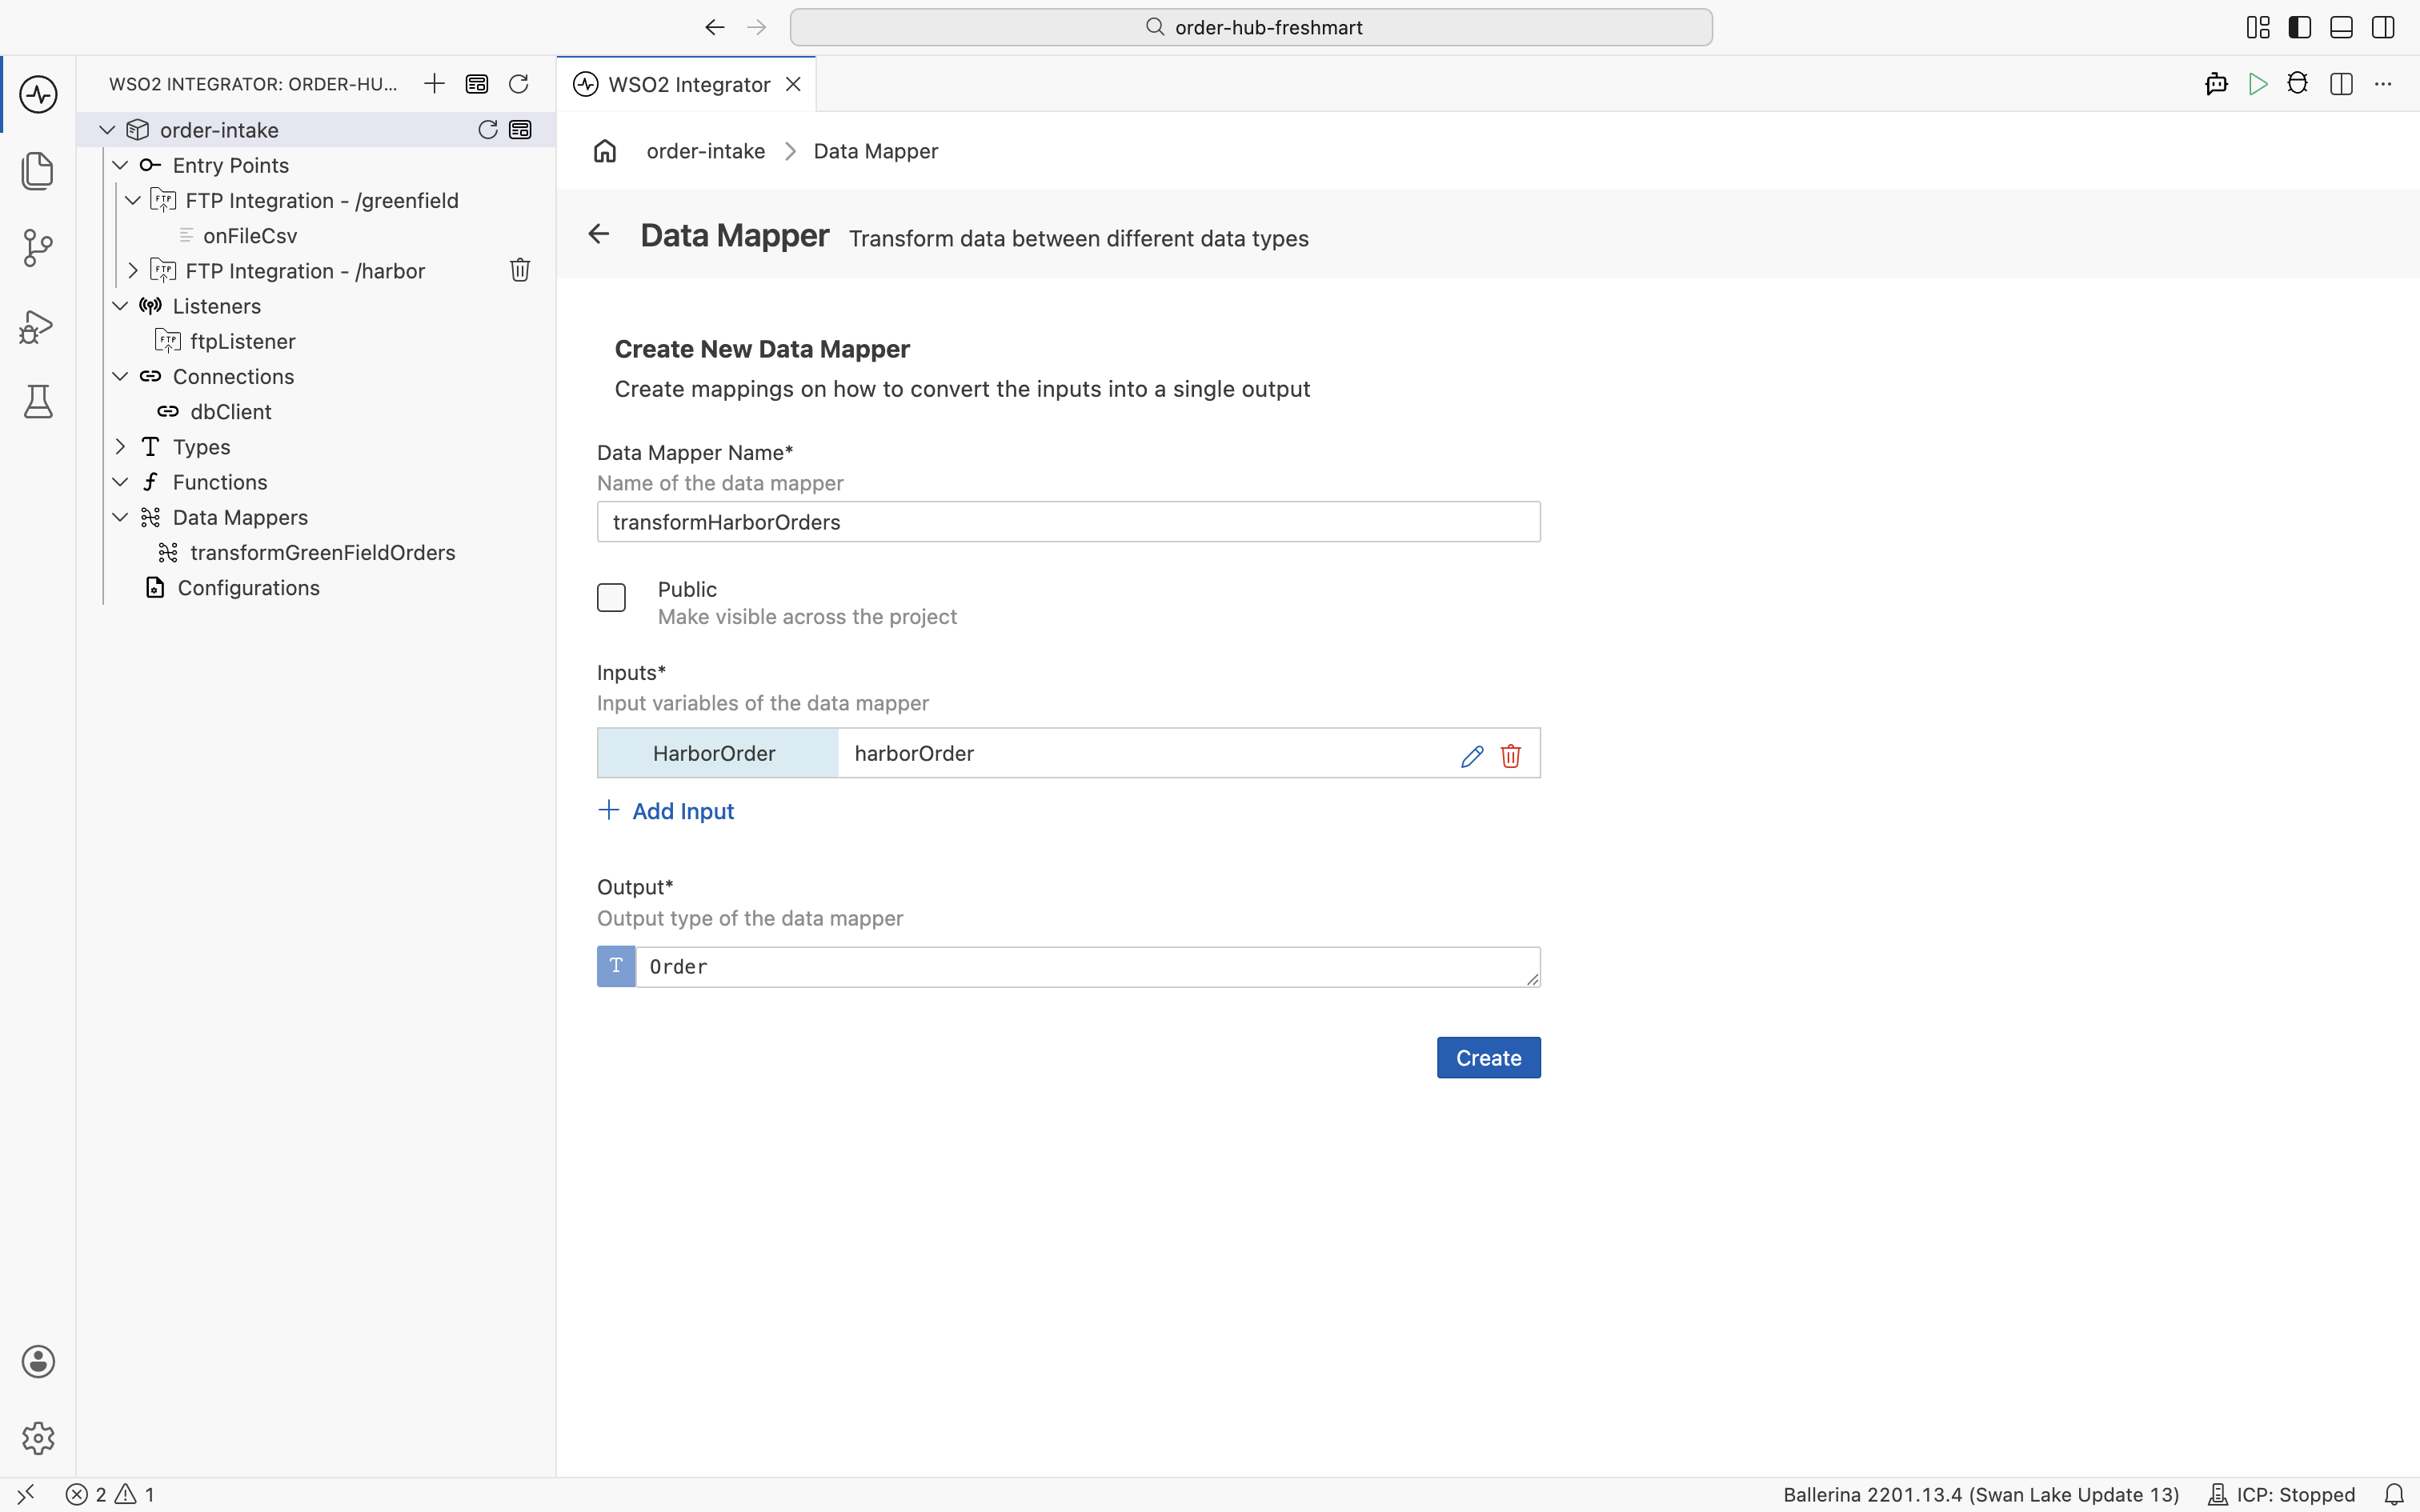Delete FTP Integration - /harbor entry
This screenshot has height=1512, width=2420.
[x=520, y=270]
